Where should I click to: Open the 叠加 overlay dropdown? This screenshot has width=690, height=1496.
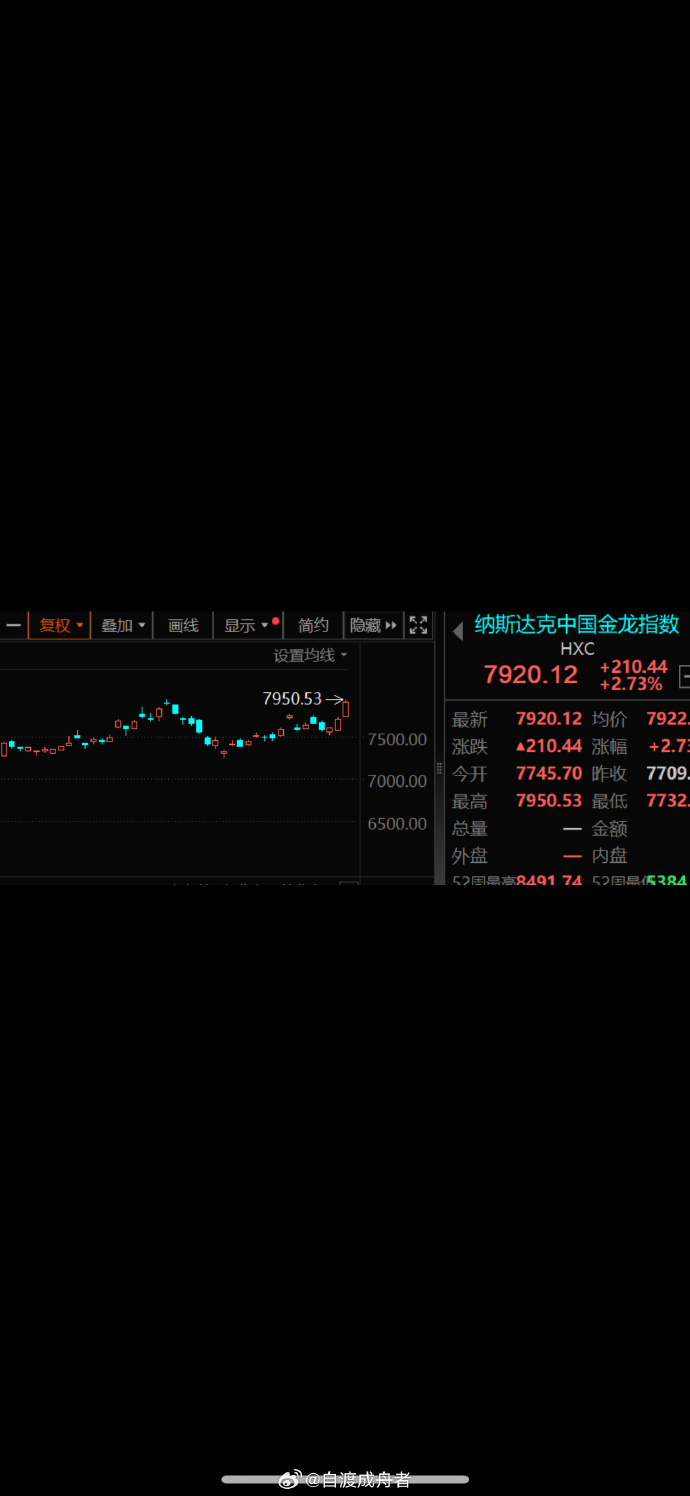pos(123,625)
